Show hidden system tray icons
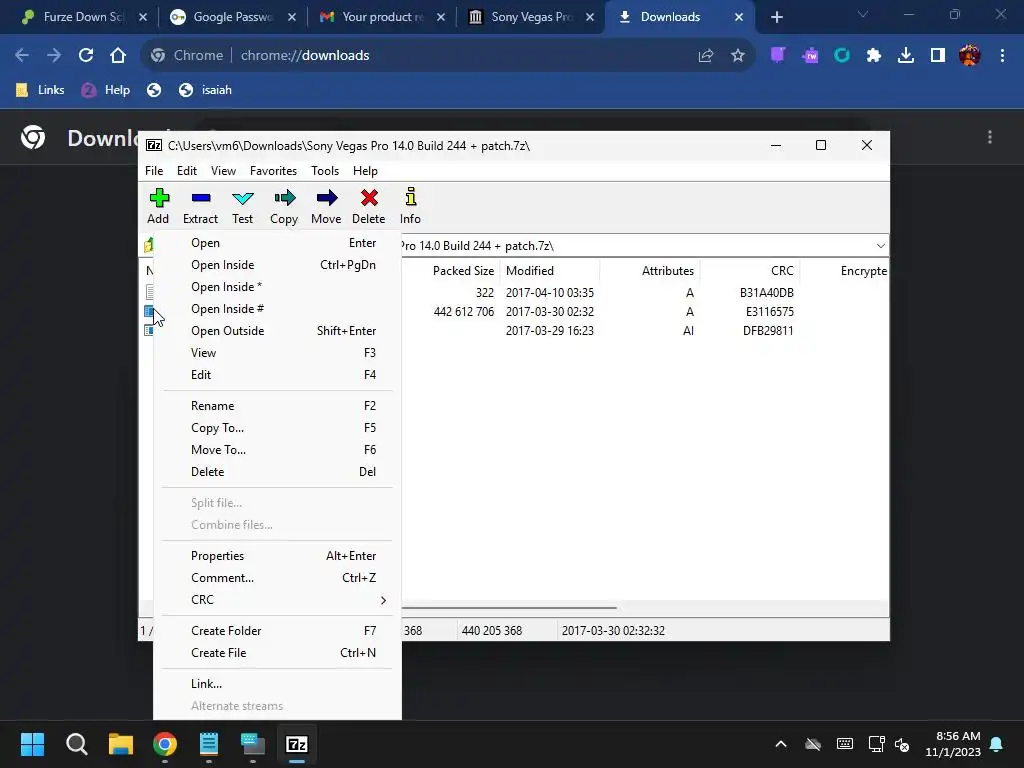The width and height of the screenshot is (1024, 768). coord(781,744)
